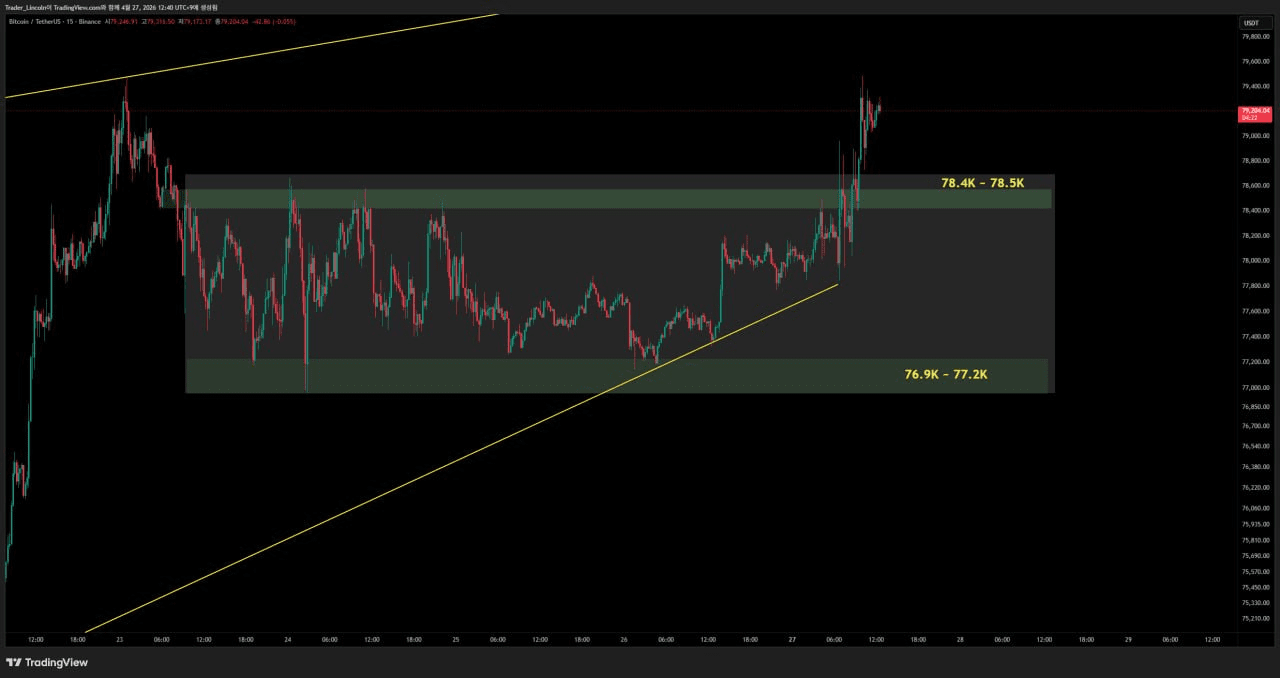Click the 79,800.00 price axis label
Viewport: 1280px width, 678px height.
(x=1255, y=36)
